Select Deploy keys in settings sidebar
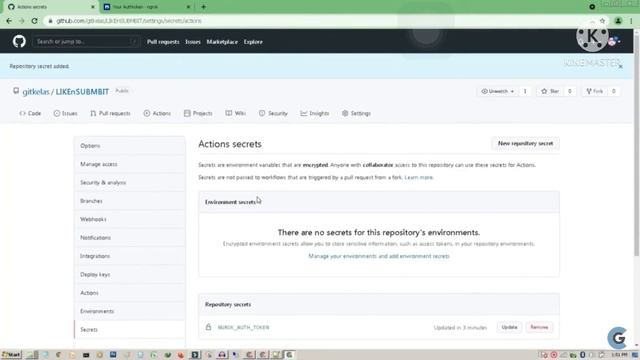Viewport: 640px width, 360px height. 130,274
